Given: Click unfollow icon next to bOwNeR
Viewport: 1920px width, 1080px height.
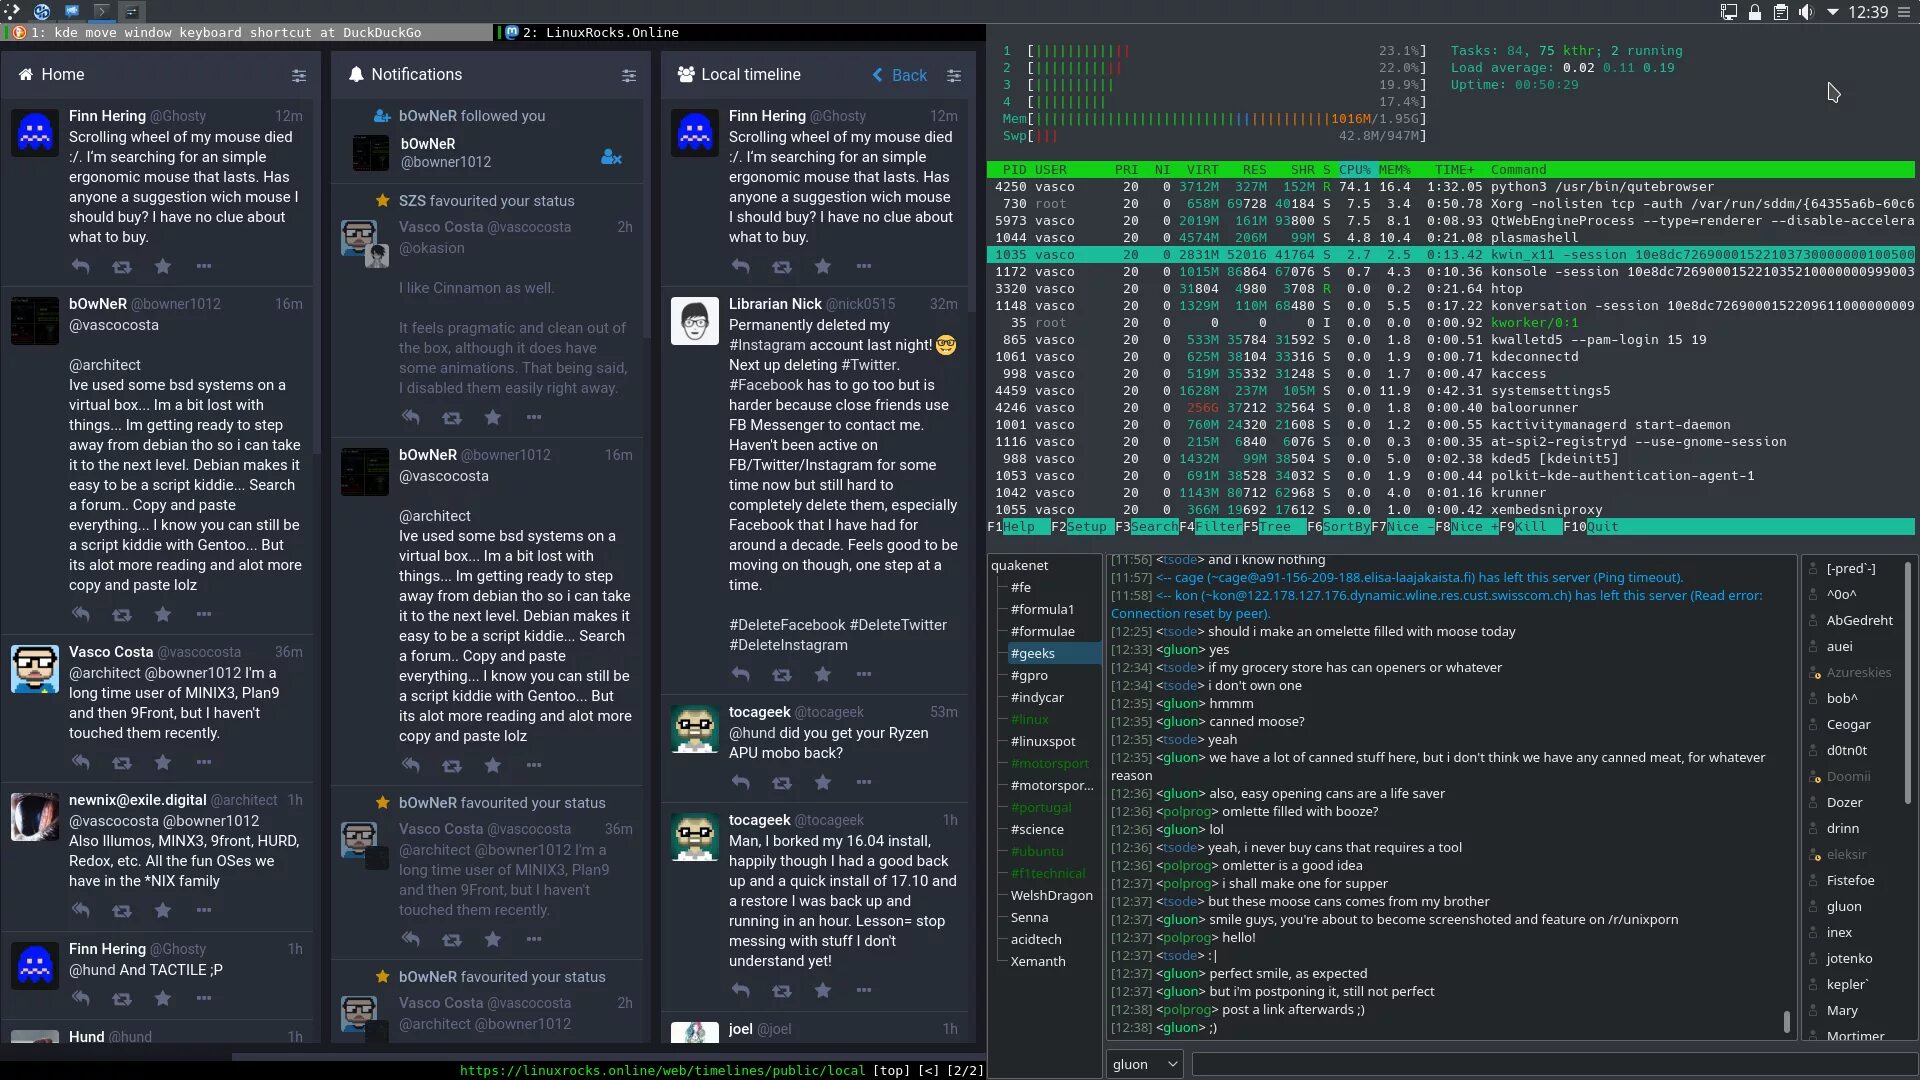Looking at the screenshot, I should click(611, 157).
